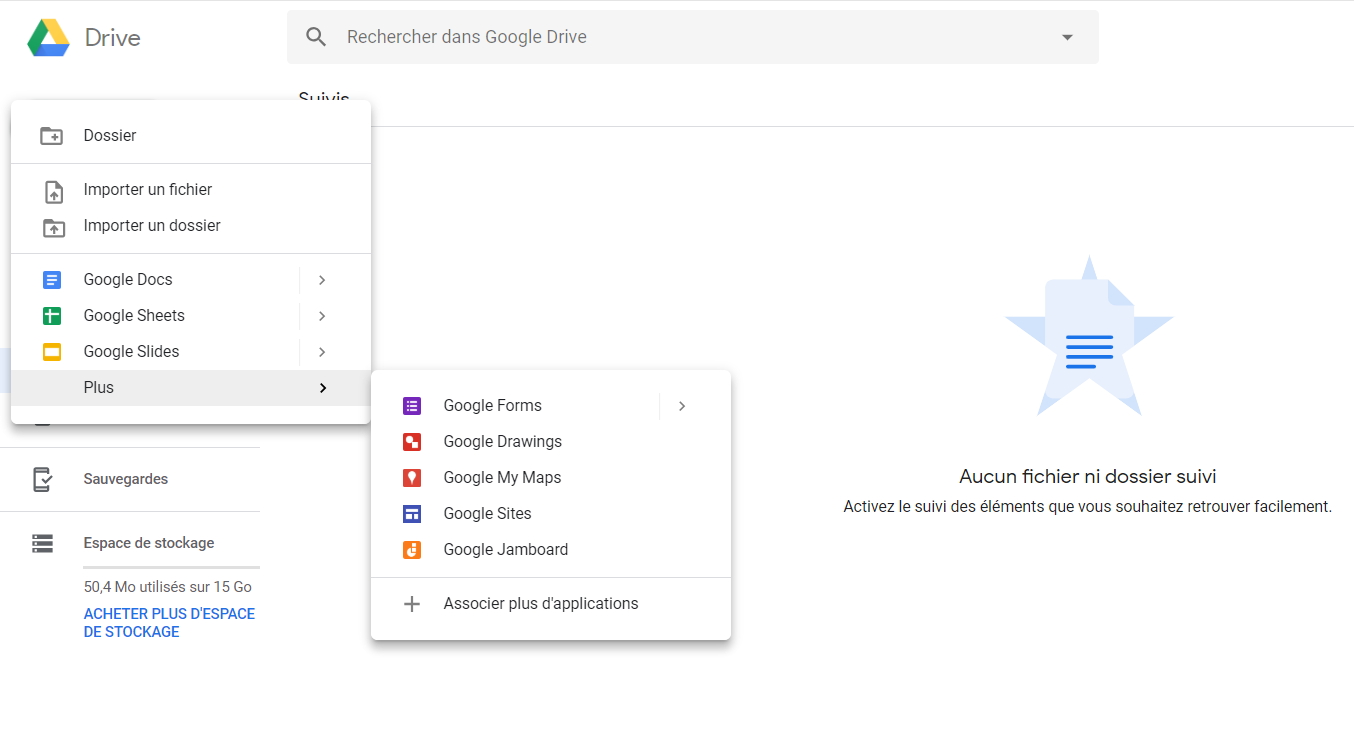Select Importer un dossier
Screen dimensions: 1354x753
click(191, 226)
